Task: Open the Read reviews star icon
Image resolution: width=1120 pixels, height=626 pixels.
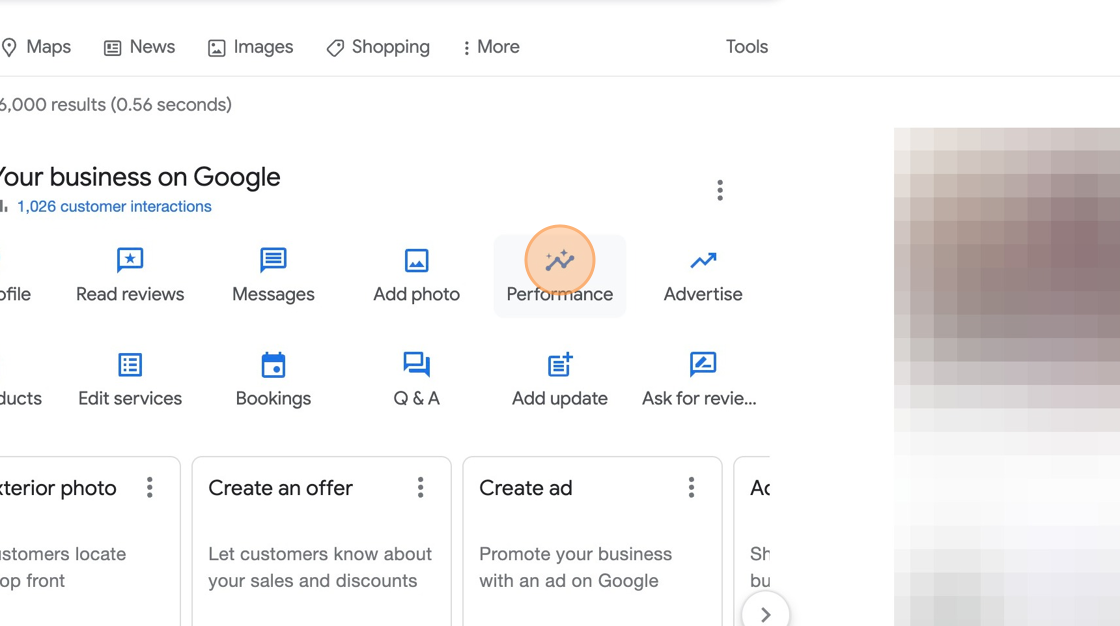Action: coord(130,260)
